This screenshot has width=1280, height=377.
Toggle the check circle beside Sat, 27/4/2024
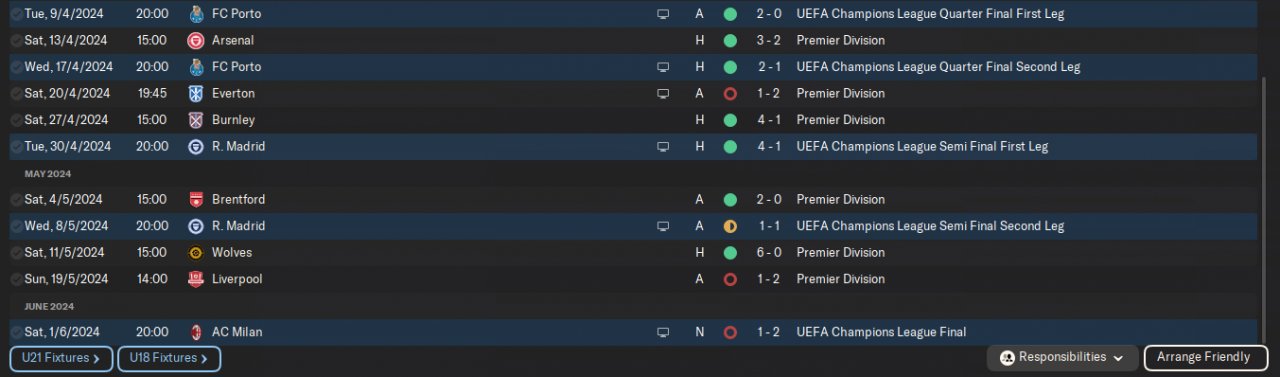click(x=16, y=120)
